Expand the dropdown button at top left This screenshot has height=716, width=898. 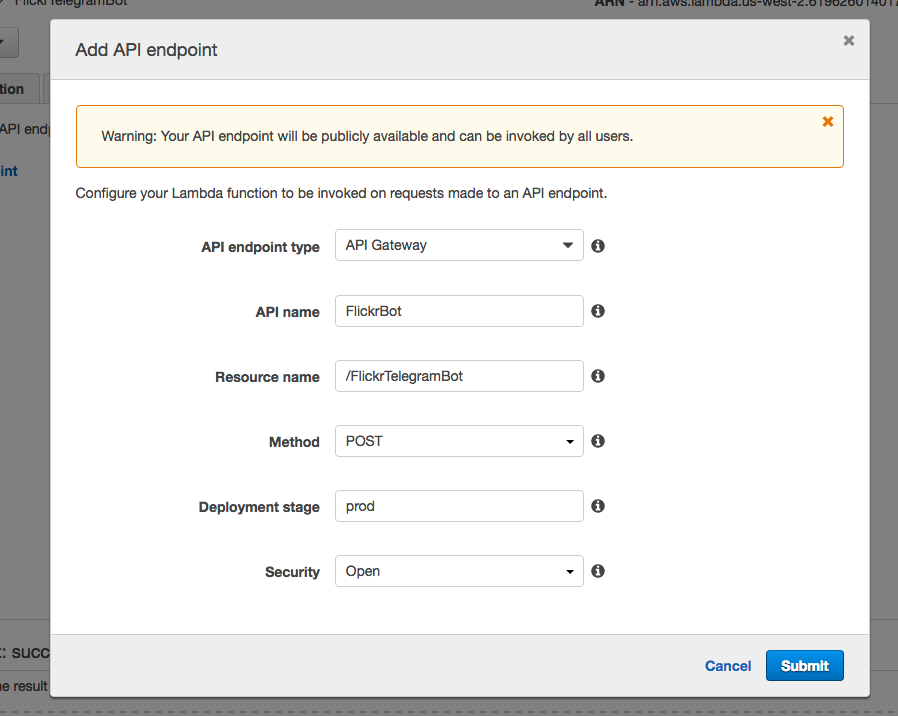click(x=6, y=43)
